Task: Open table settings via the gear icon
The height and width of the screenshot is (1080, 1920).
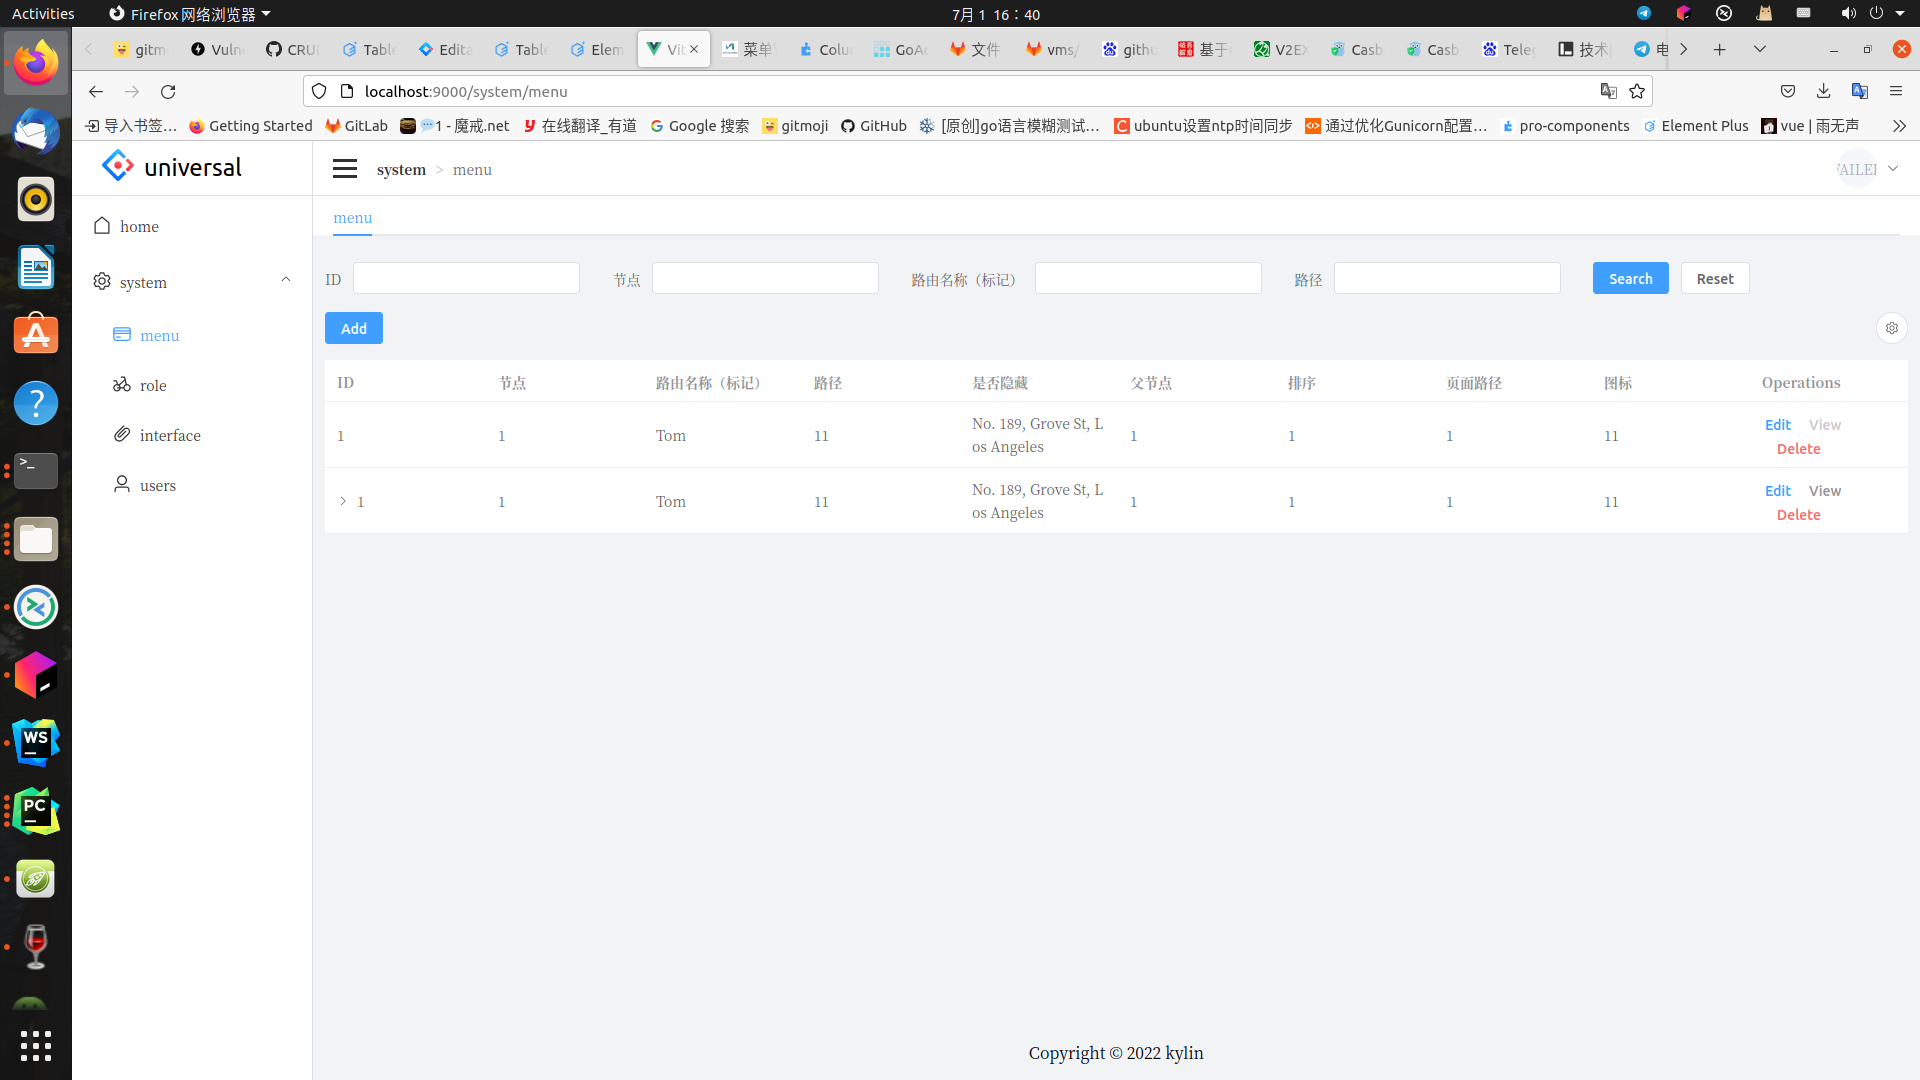Action: (1891, 327)
